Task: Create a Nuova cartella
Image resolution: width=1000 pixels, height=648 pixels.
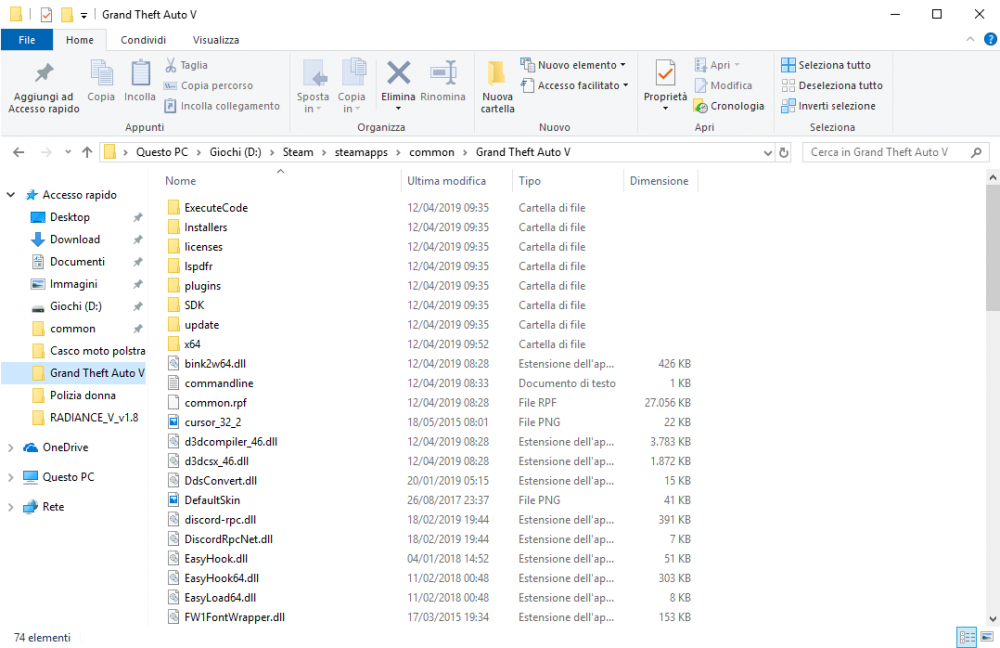Action: coord(497,87)
